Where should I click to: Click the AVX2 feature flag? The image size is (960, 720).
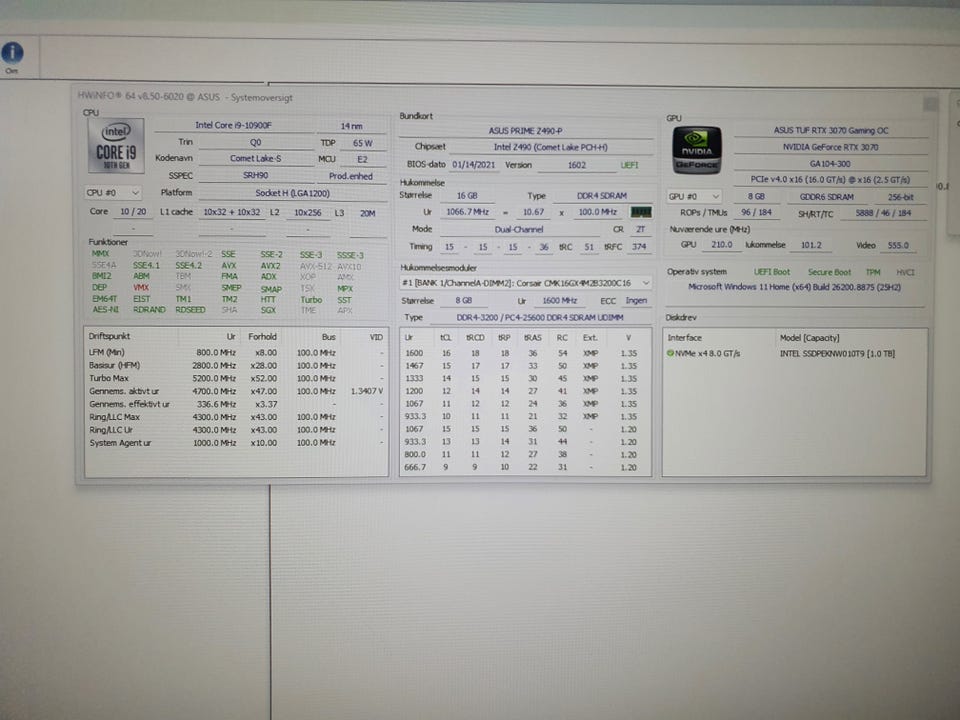tap(271, 266)
